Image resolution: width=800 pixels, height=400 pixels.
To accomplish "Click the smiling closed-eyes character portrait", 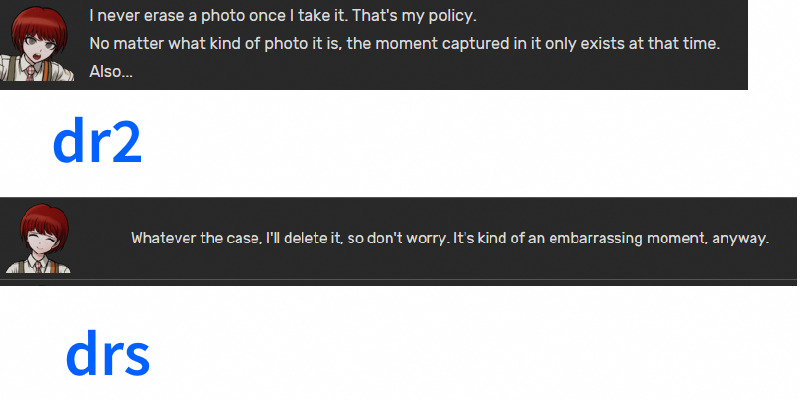I will (38, 239).
